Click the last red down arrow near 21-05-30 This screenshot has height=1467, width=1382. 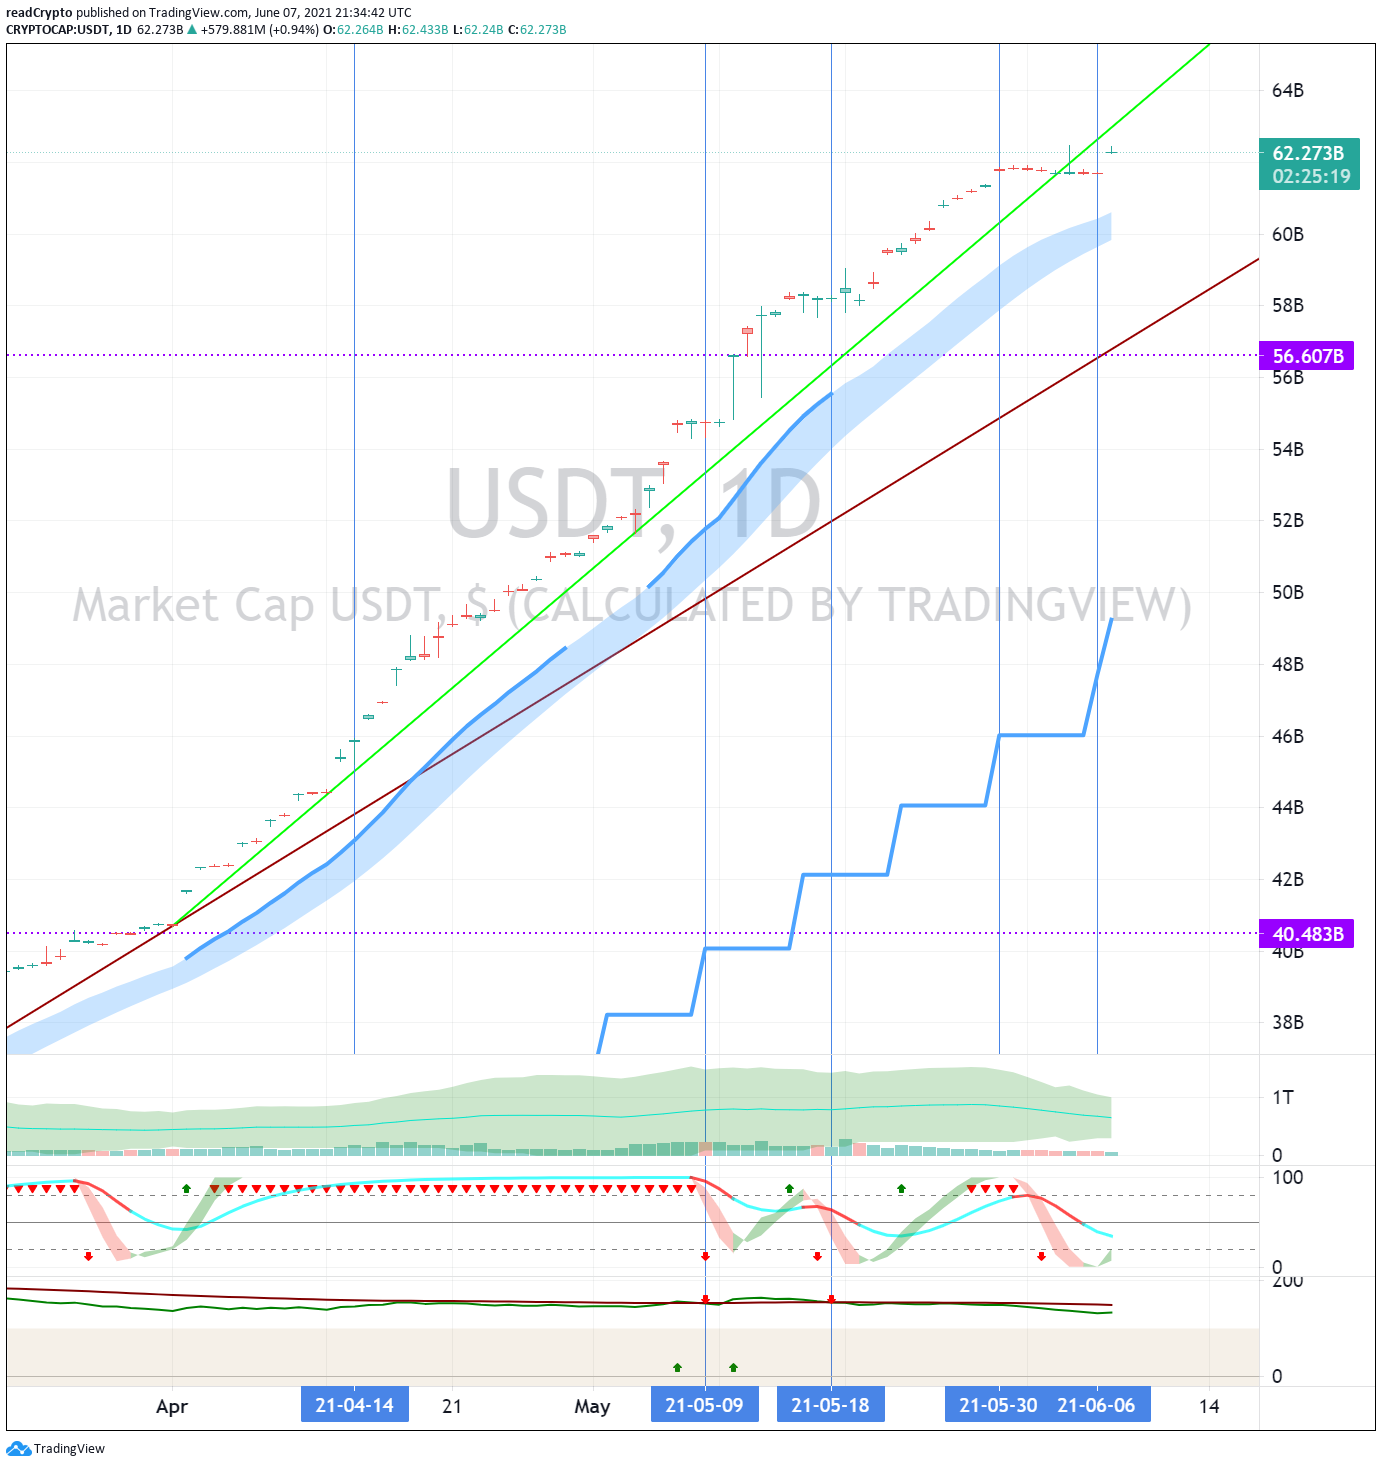click(1041, 1256)
